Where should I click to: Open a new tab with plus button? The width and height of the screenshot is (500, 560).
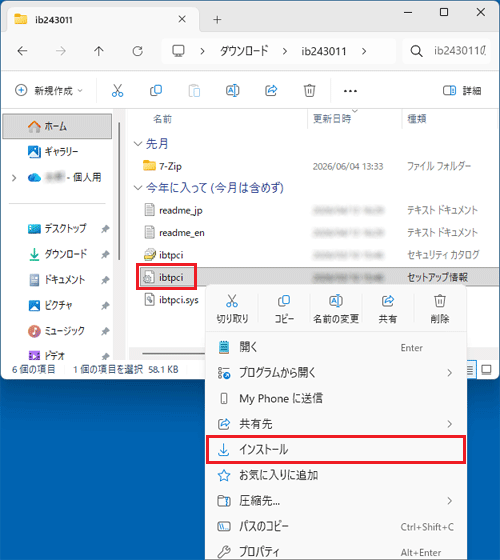point(217,20)
